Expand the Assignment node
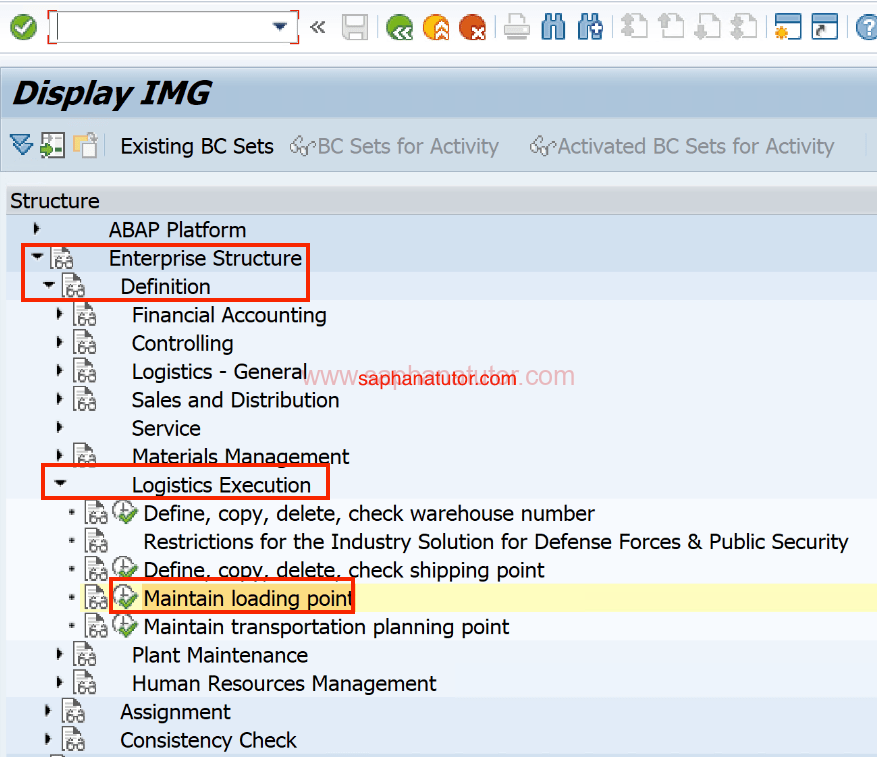Image resolution: width=877 pixels, height=757 pixels. coord(48,711)
